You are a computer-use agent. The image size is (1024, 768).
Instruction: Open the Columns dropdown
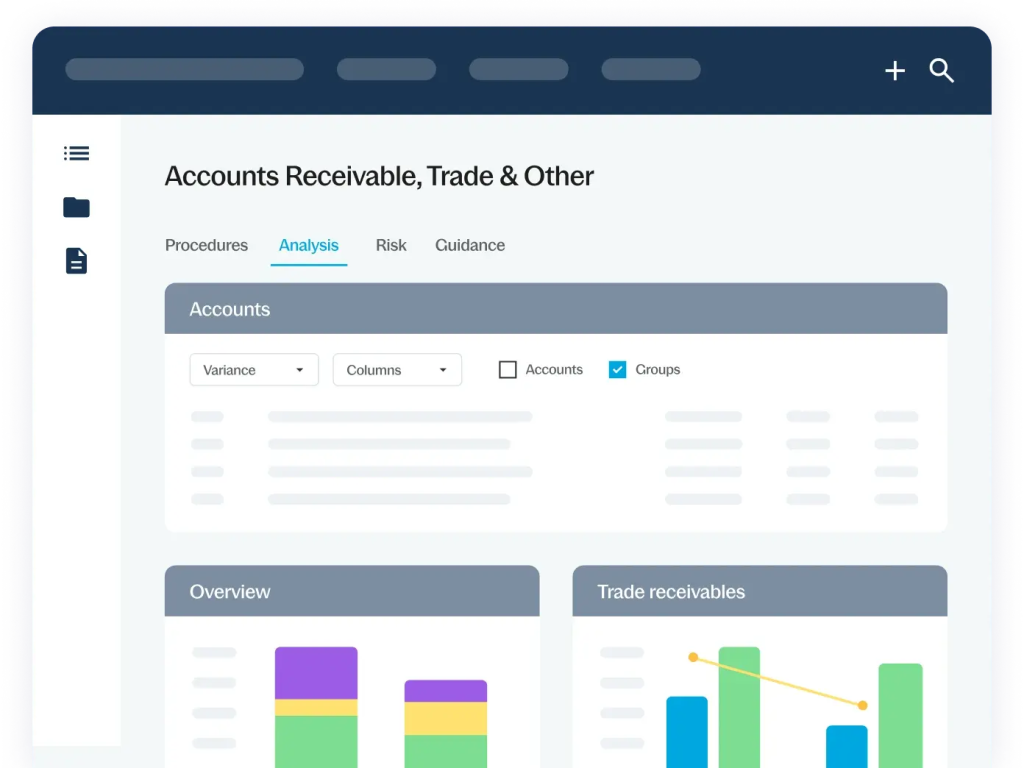pyautogui.click(x=397, y=370)
